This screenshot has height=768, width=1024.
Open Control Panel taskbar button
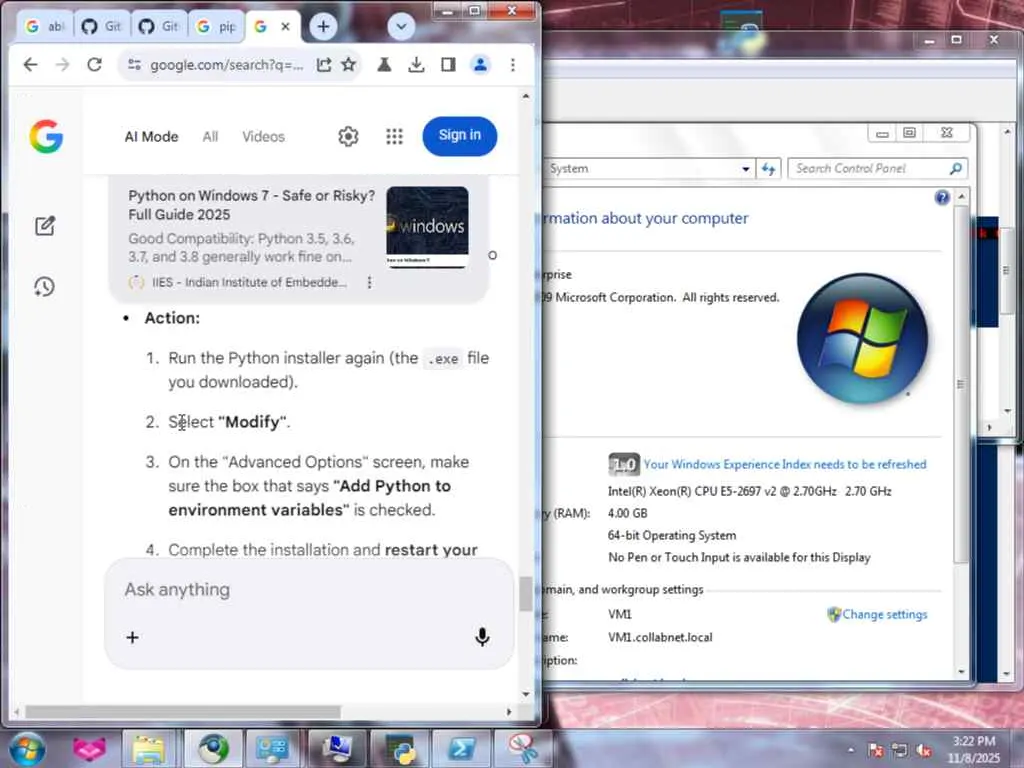272,749
